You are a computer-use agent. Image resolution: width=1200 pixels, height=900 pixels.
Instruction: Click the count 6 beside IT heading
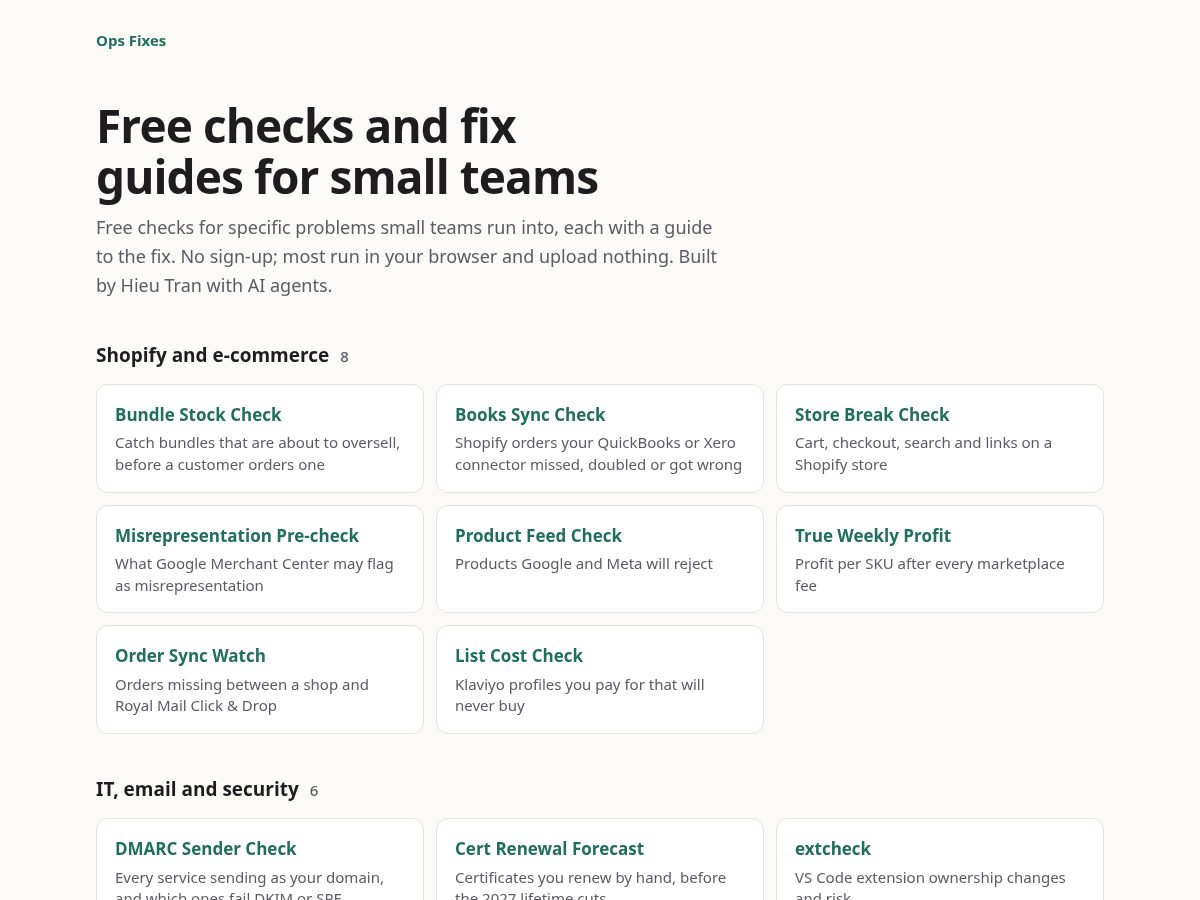(x=314, y=791)
